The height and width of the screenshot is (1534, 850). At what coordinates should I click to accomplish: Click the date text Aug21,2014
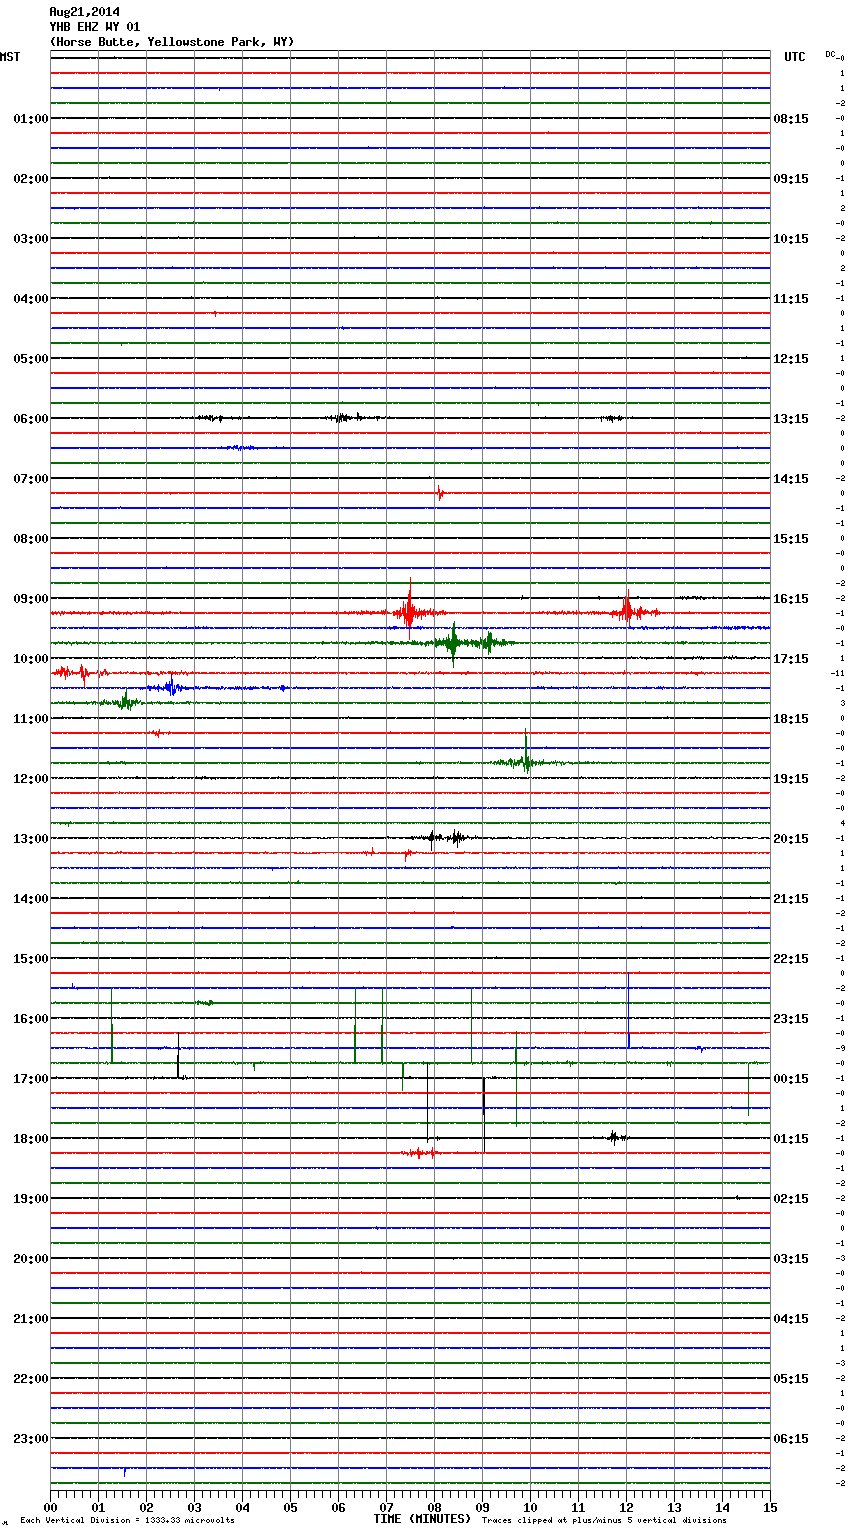click(x=84, y=12)
